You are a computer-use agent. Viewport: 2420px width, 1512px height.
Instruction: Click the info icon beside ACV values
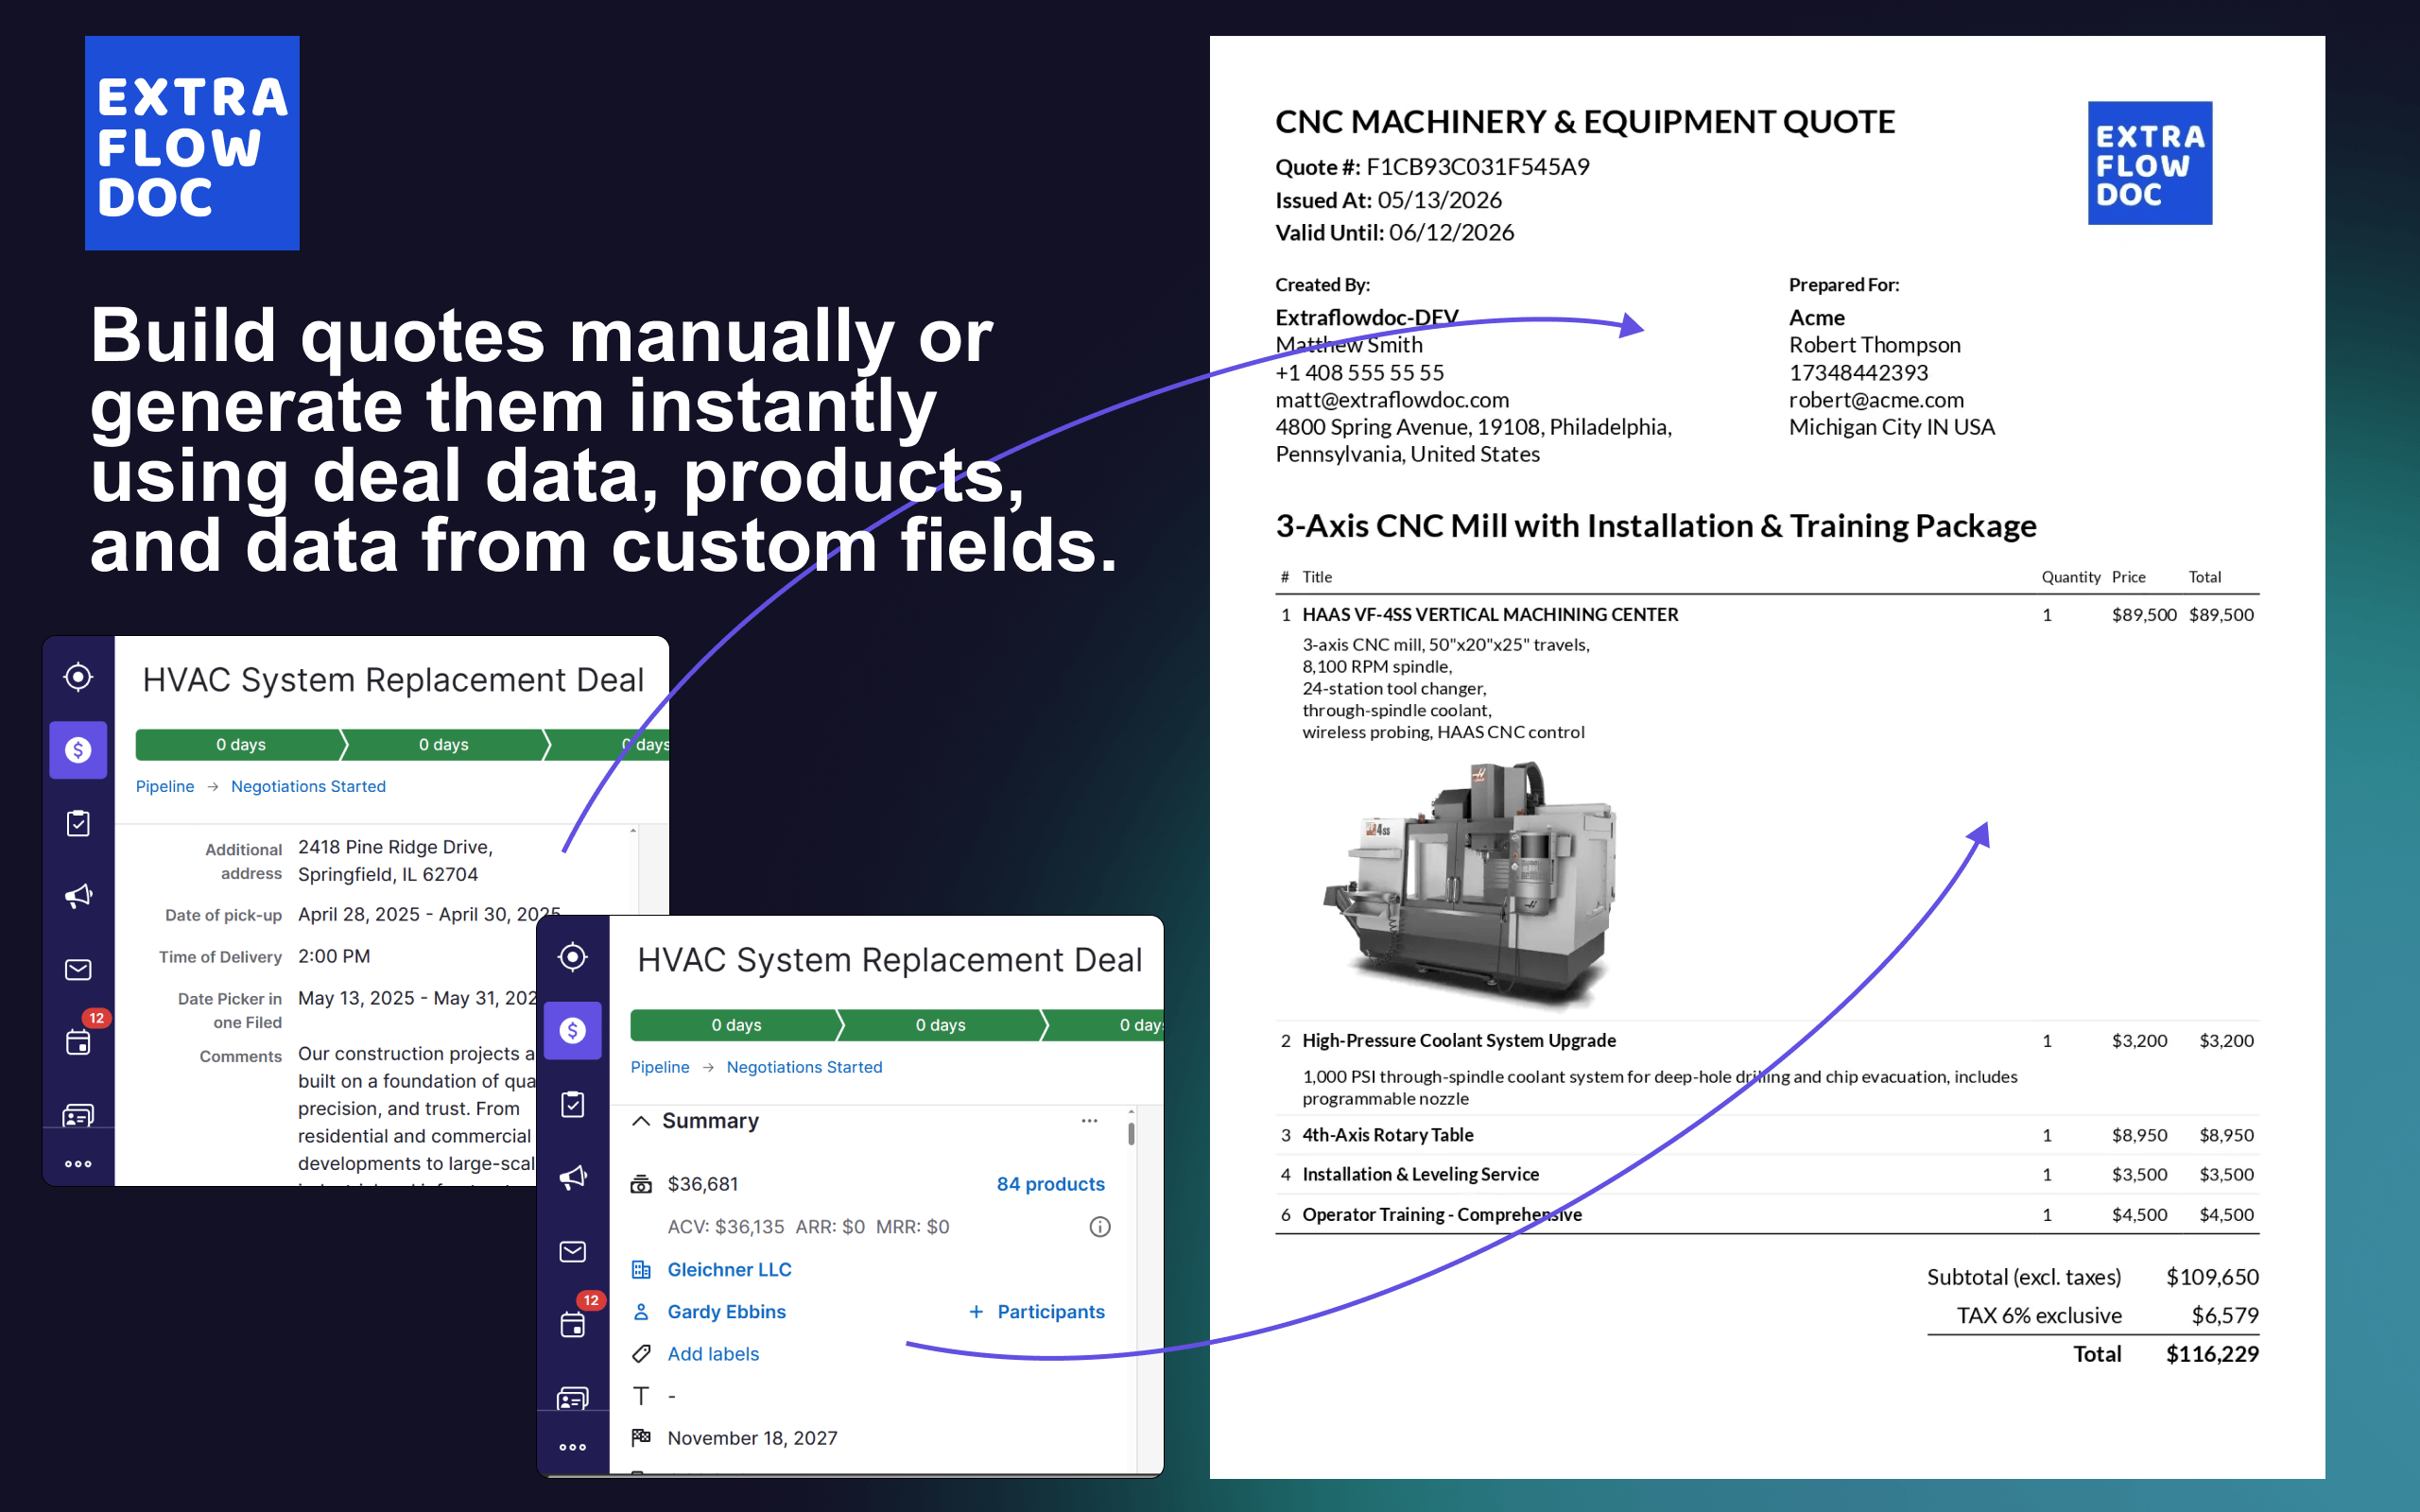pyautogui.click(x=1100, y=1227)
